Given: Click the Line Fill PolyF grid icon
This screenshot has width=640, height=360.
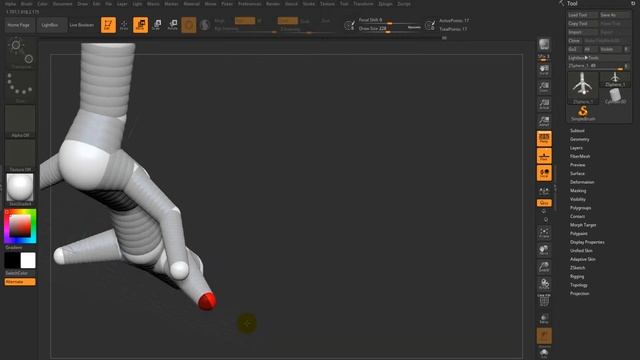Looking at the screenshot, I should [544, 301].
